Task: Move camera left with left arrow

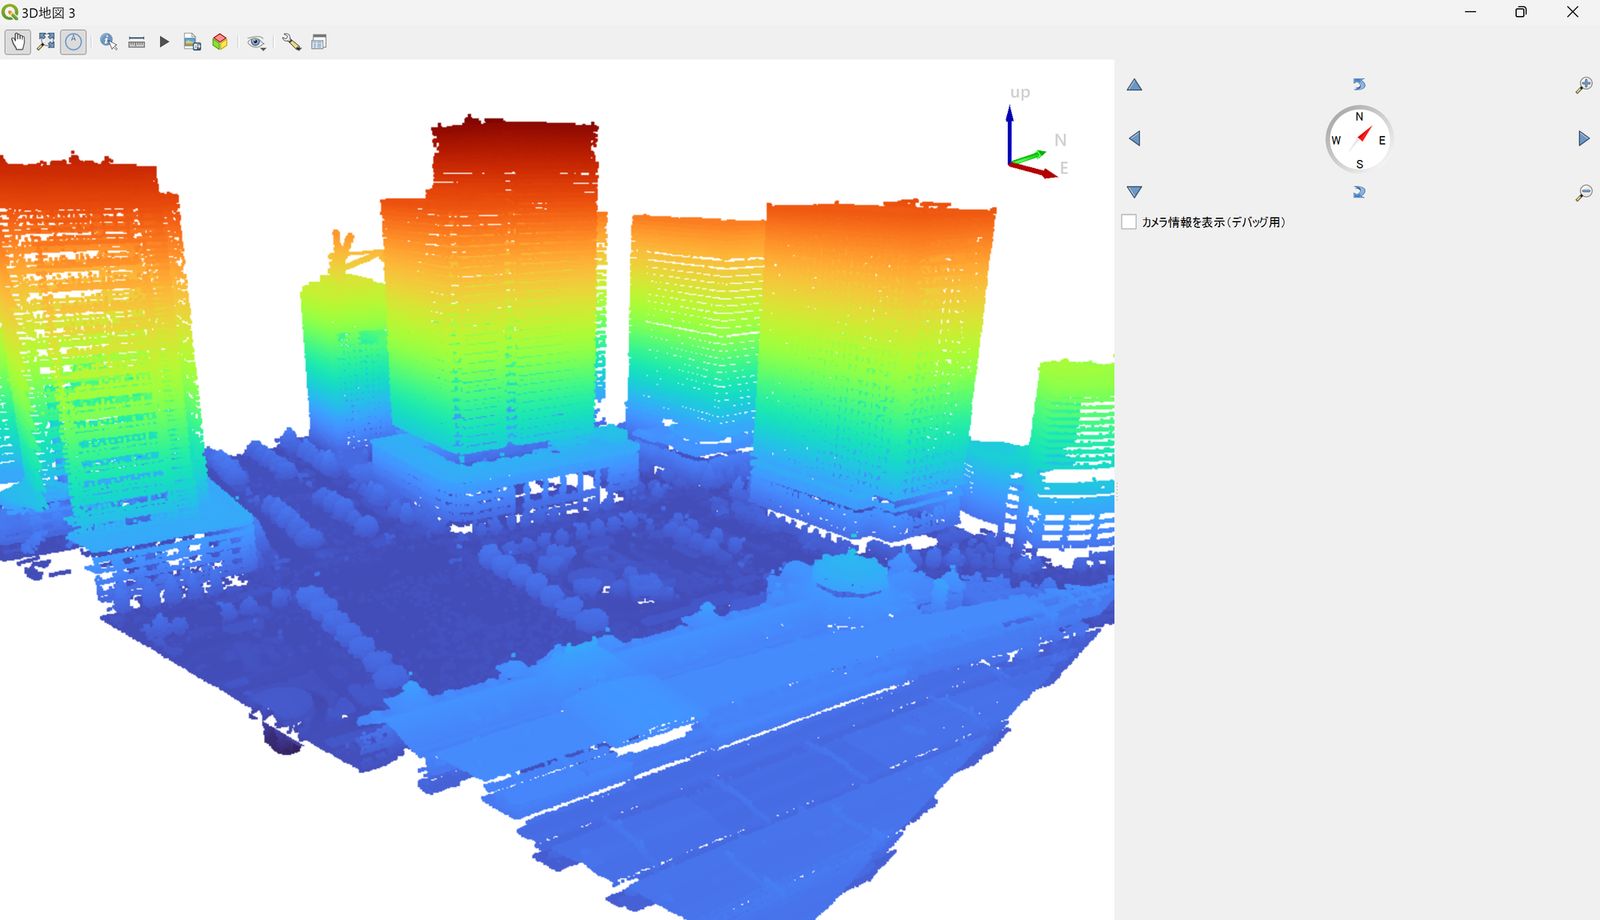Action: (1134, 138)
